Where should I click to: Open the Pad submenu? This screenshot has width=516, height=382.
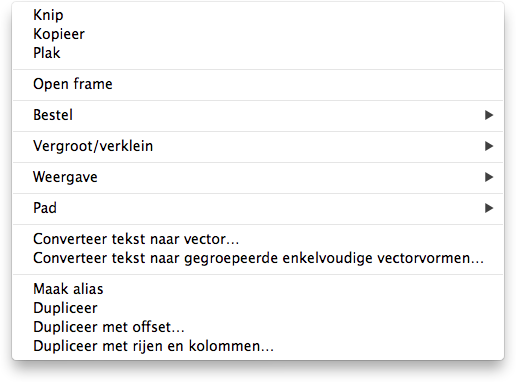point(258,208)
